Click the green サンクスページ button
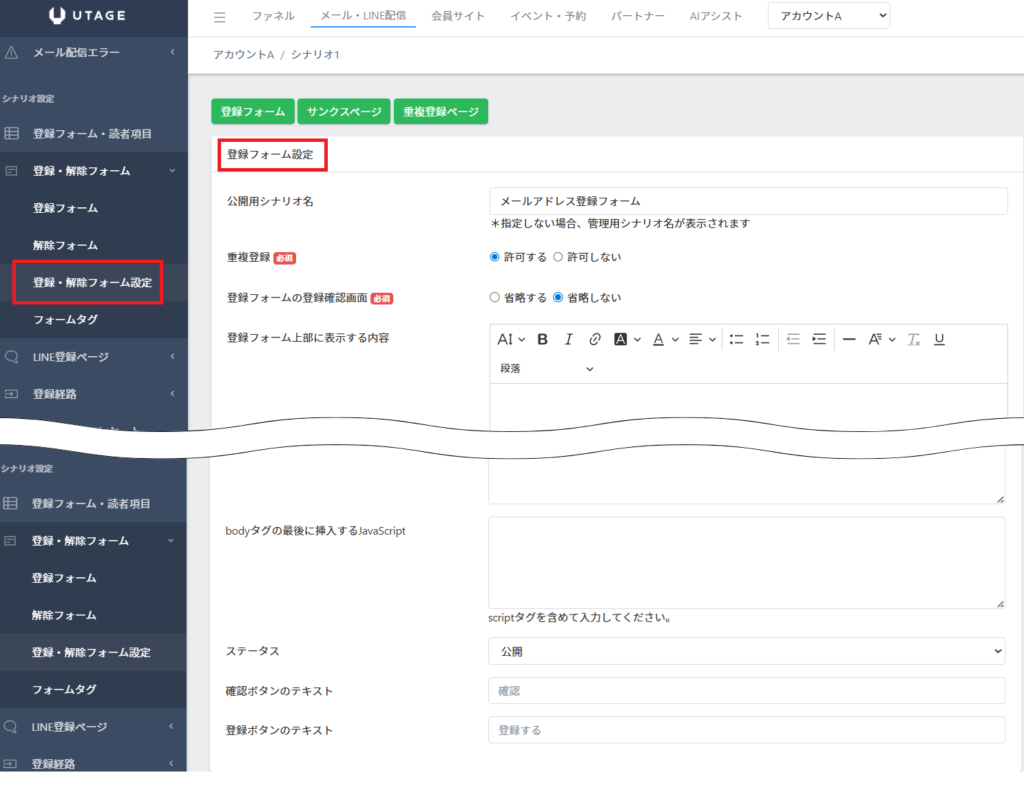This screenshot has width=1024, height=786. pos(344,112)
